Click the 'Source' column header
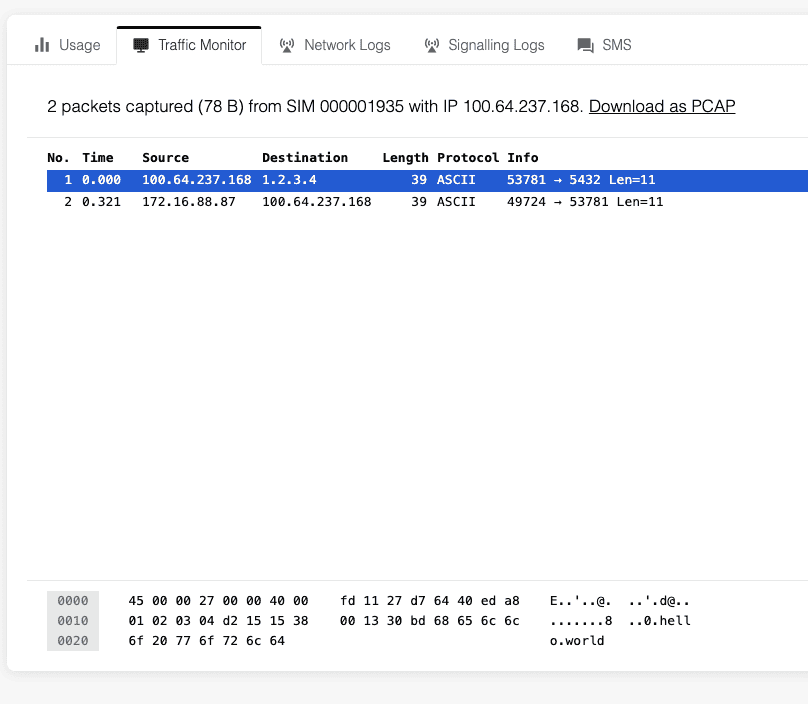This screenshot has width=808, height=704. point(165,158)
